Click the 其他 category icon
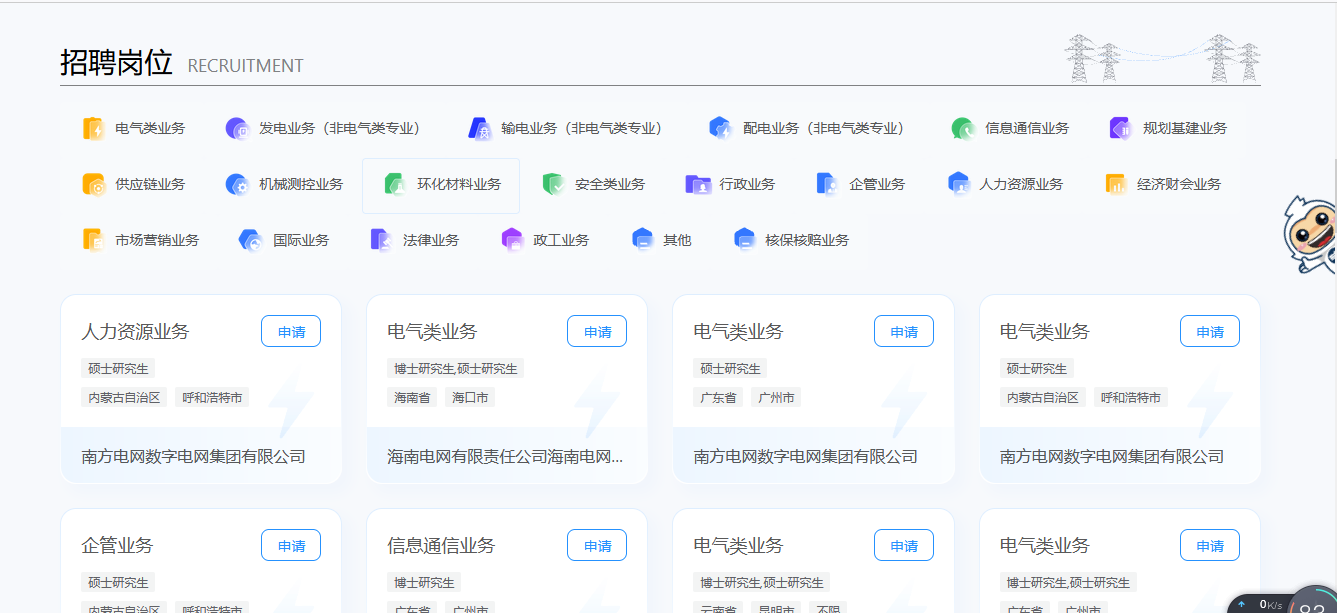 (643, 240)
